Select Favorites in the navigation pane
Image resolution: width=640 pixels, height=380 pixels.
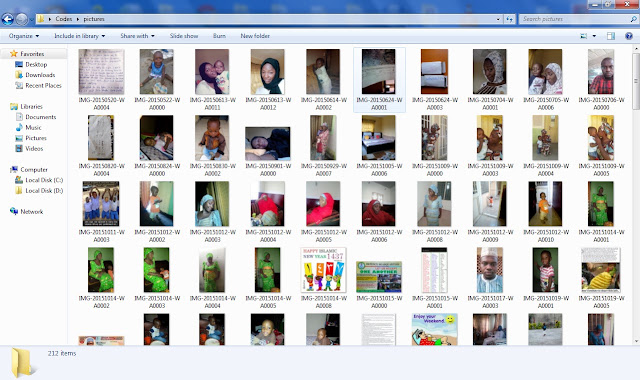[x=27, y=54]
